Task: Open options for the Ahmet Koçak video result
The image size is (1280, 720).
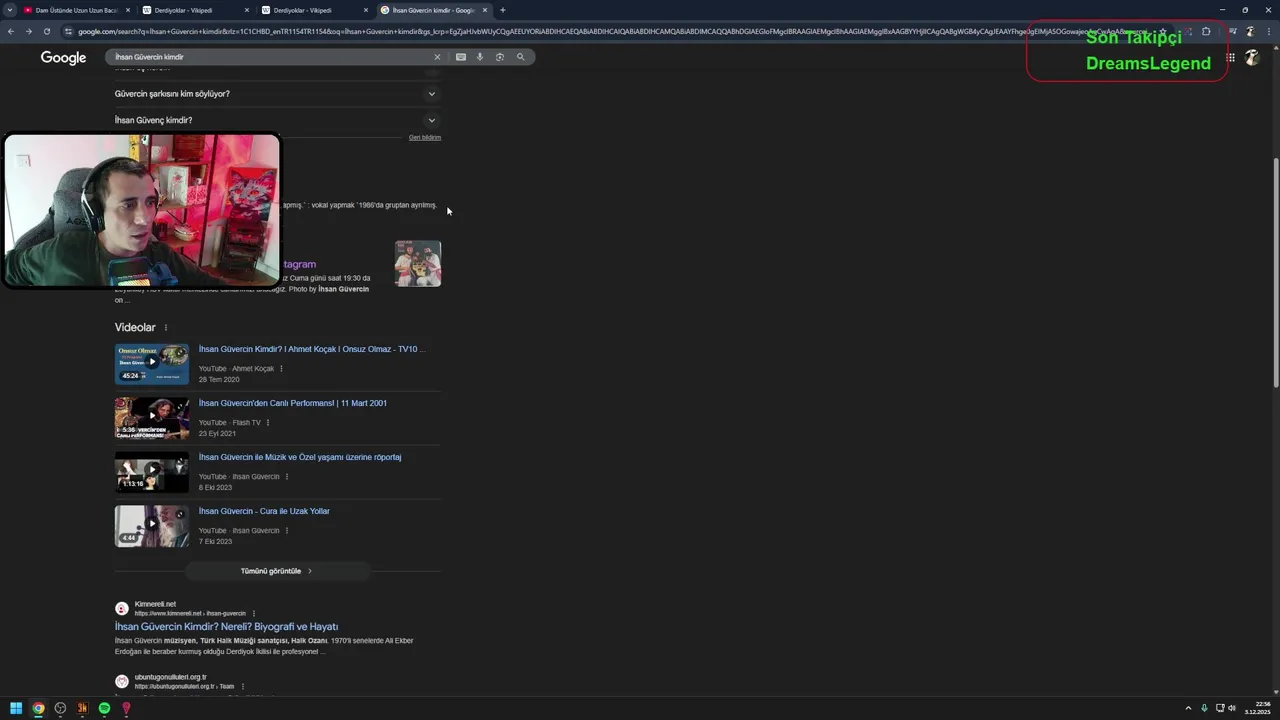Action: point(281,369)
